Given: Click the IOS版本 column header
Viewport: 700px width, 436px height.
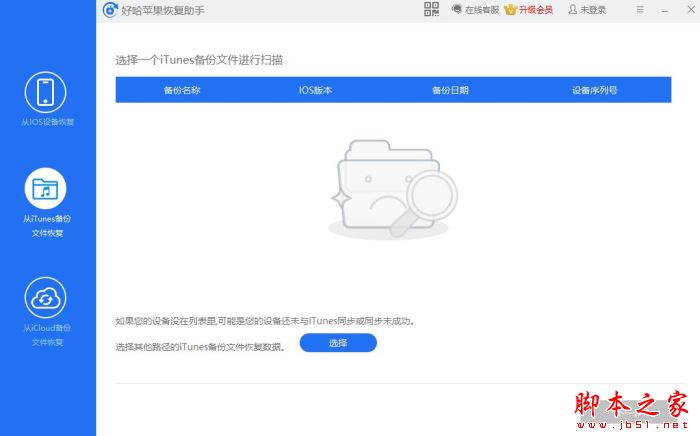Looking at the screenshot, I should 315,90.
